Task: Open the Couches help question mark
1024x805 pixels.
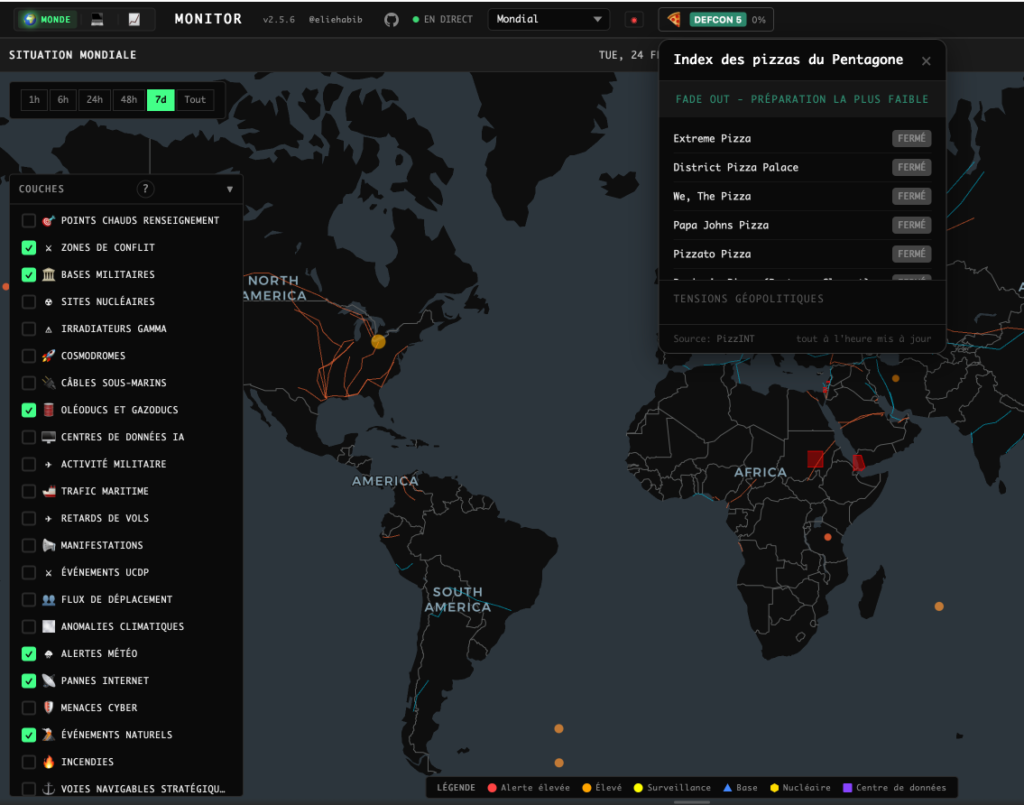Action: pyautogui.click(x=145, y=189)
